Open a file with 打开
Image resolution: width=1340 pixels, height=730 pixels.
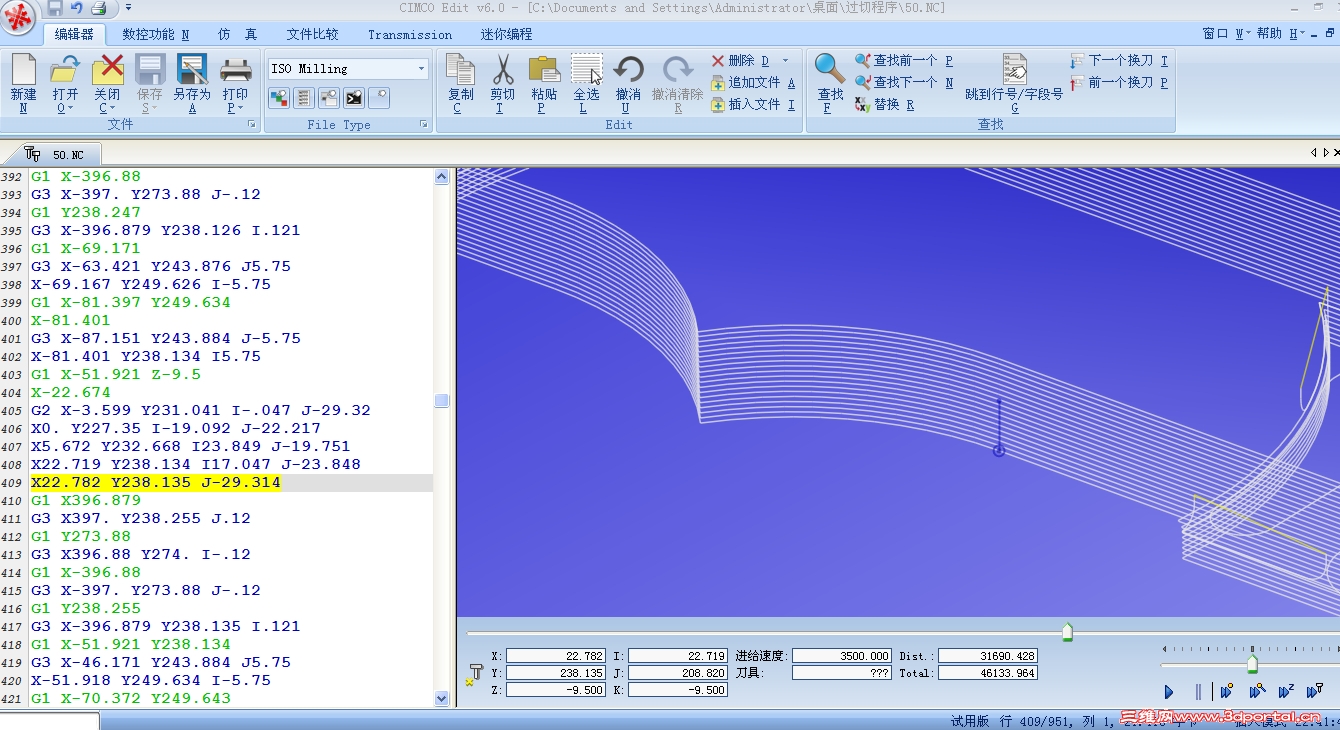(x=65, y=83)
